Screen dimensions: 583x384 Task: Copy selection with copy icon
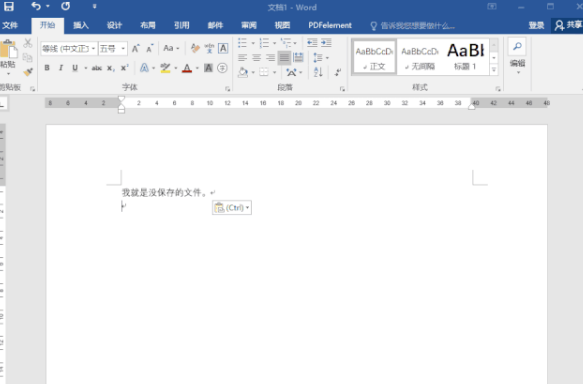[28, 58]
